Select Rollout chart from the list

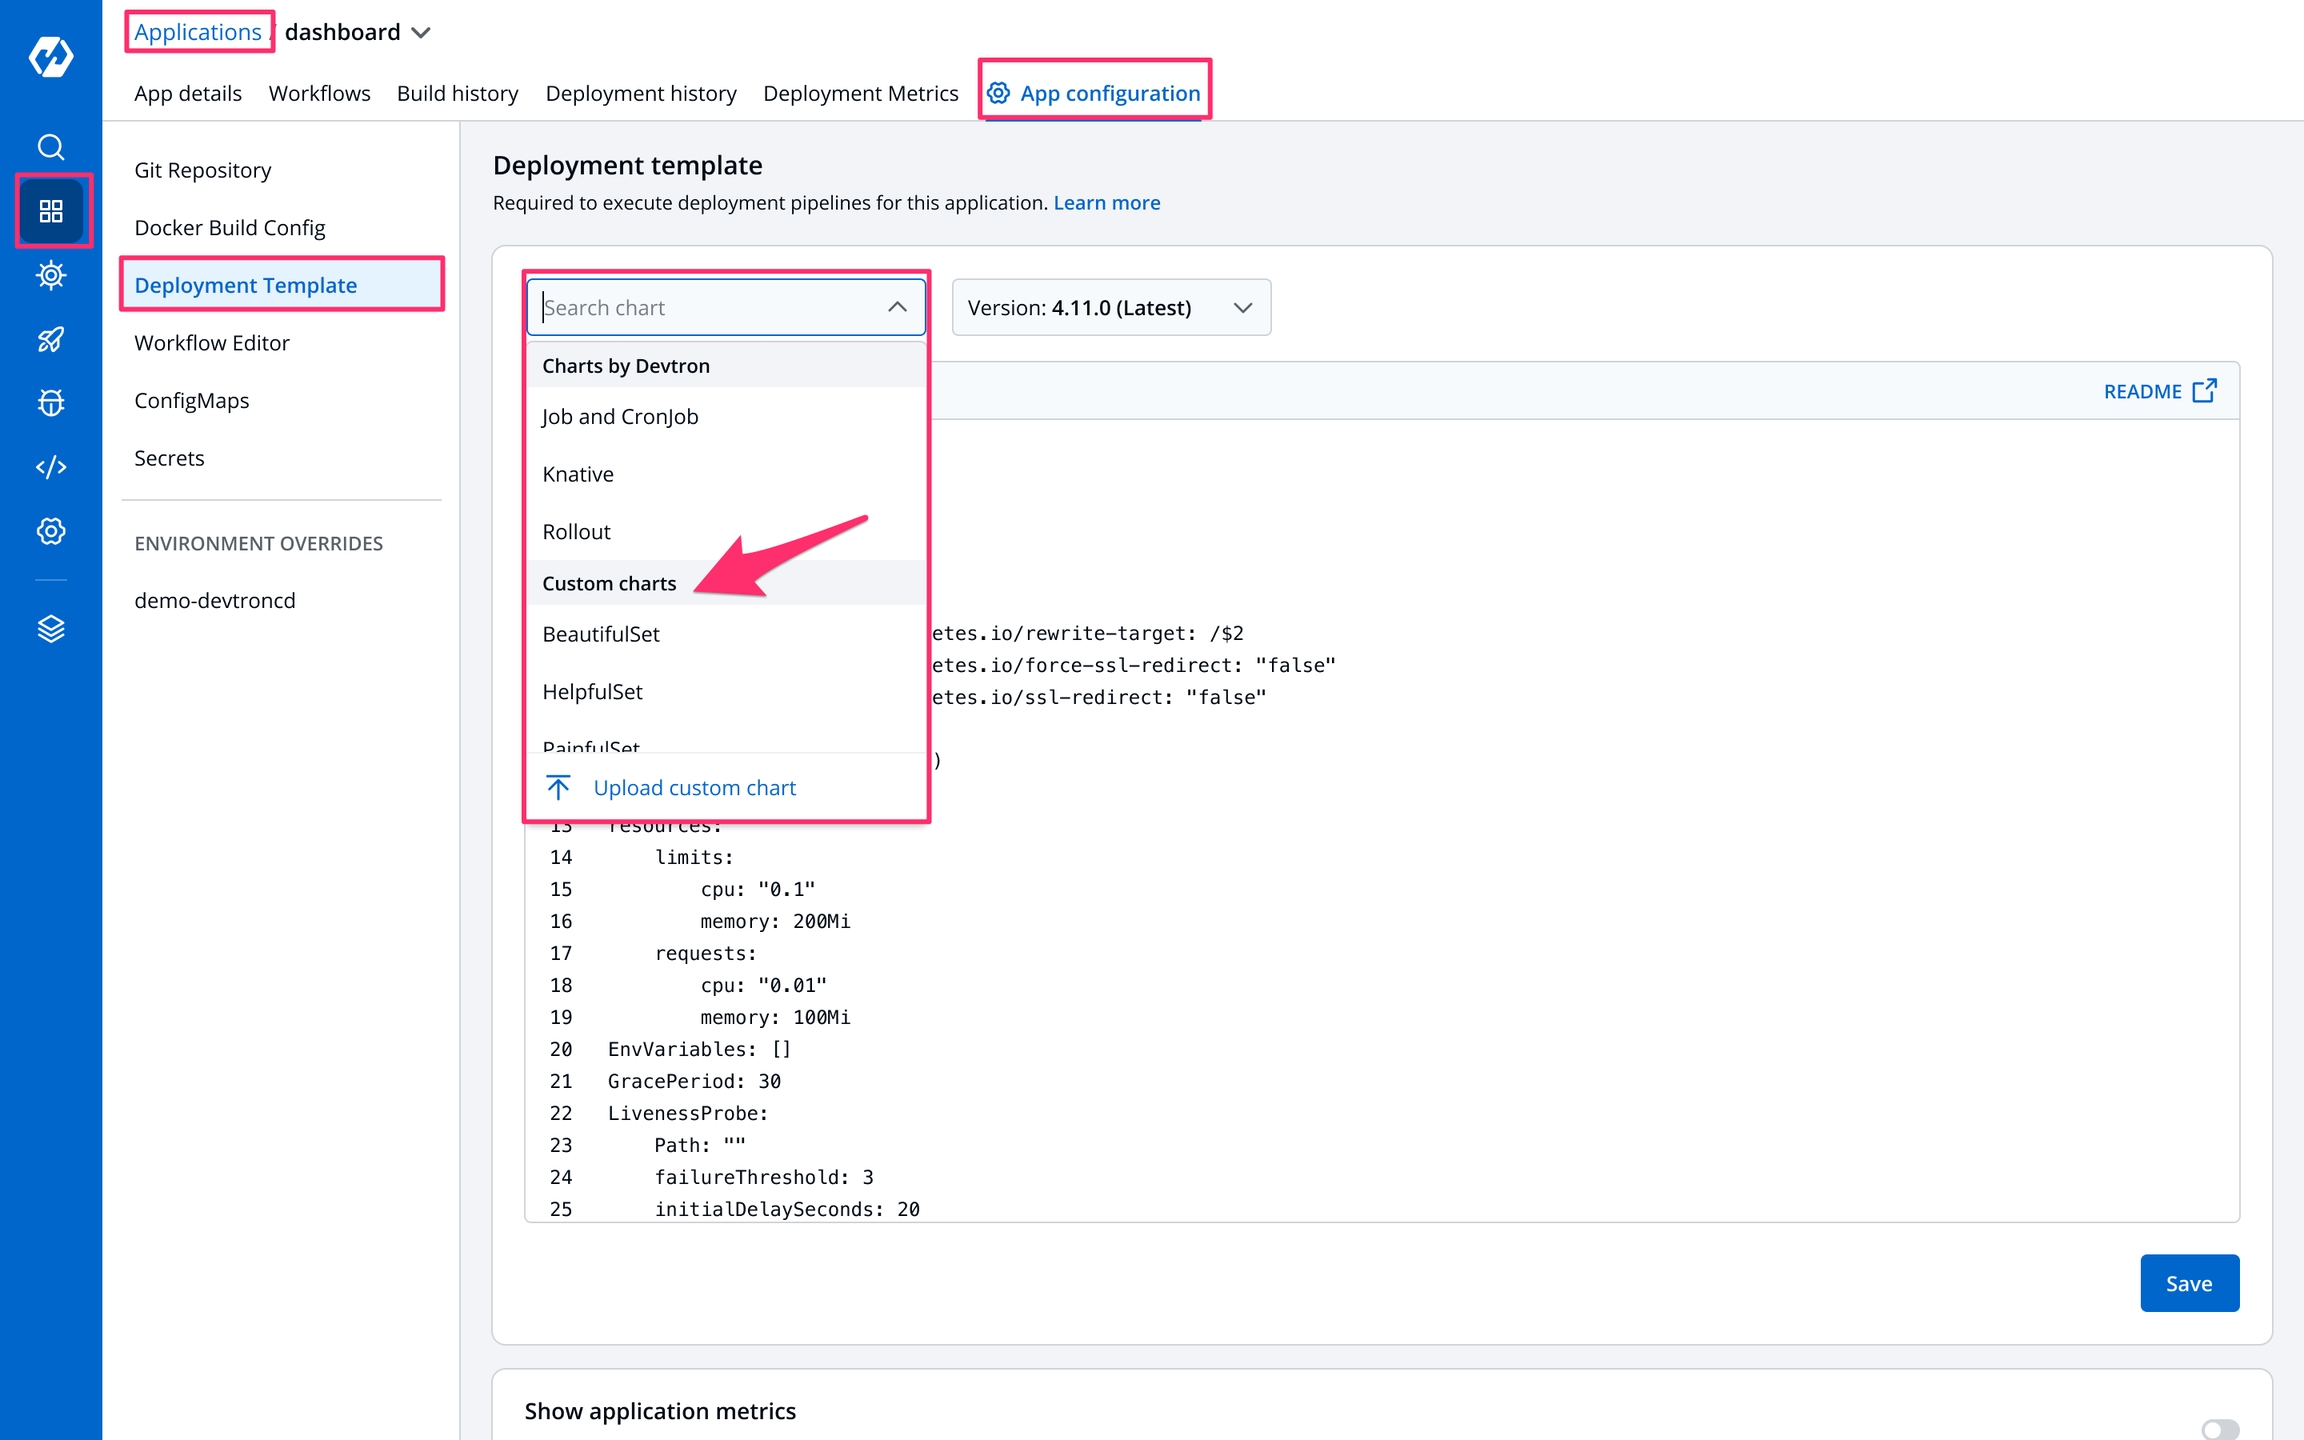(x=576, y=532)
